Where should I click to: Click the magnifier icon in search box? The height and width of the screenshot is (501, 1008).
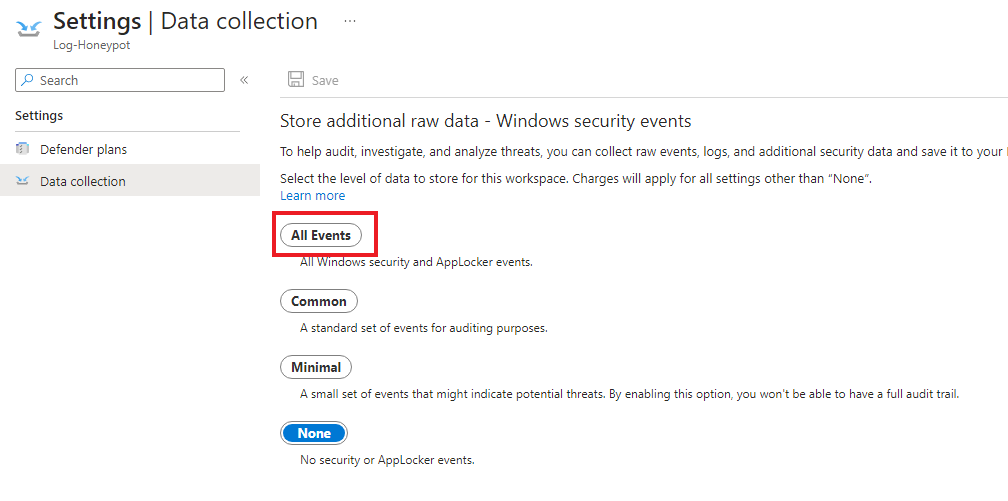click(27, 80)
